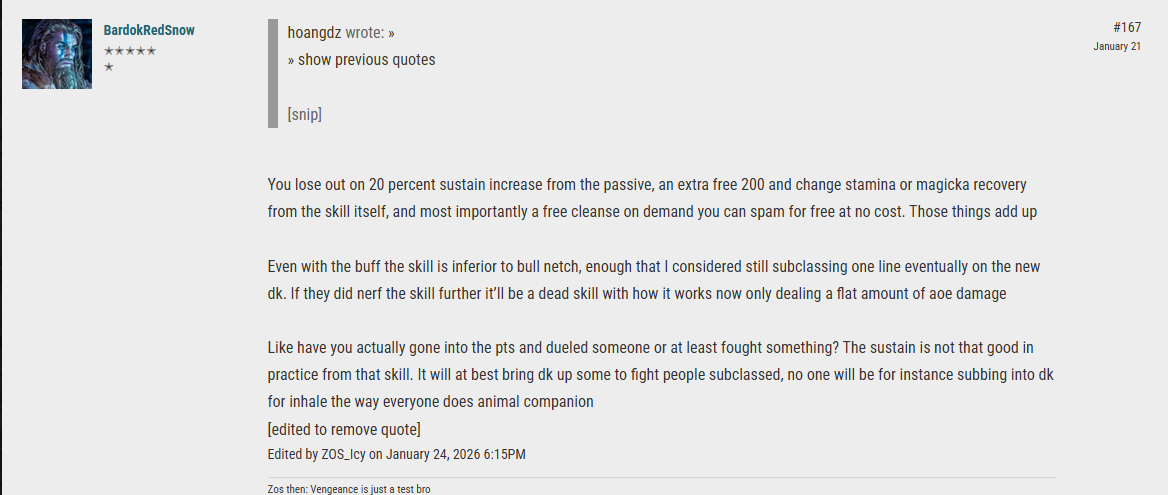The width and height of the screenshot is (1168, 495).
Task: Expand "show previous quotes"
Action: coord(366,60)
